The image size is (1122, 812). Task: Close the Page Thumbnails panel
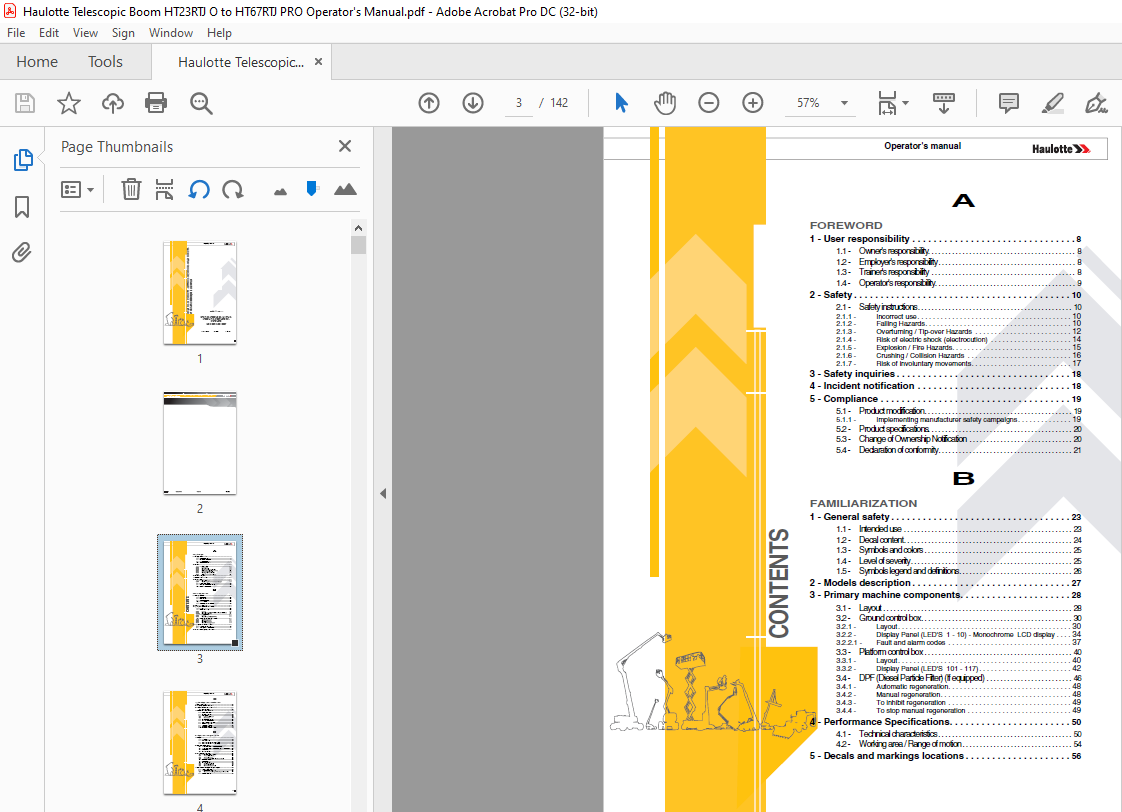[x=345, y=146]
